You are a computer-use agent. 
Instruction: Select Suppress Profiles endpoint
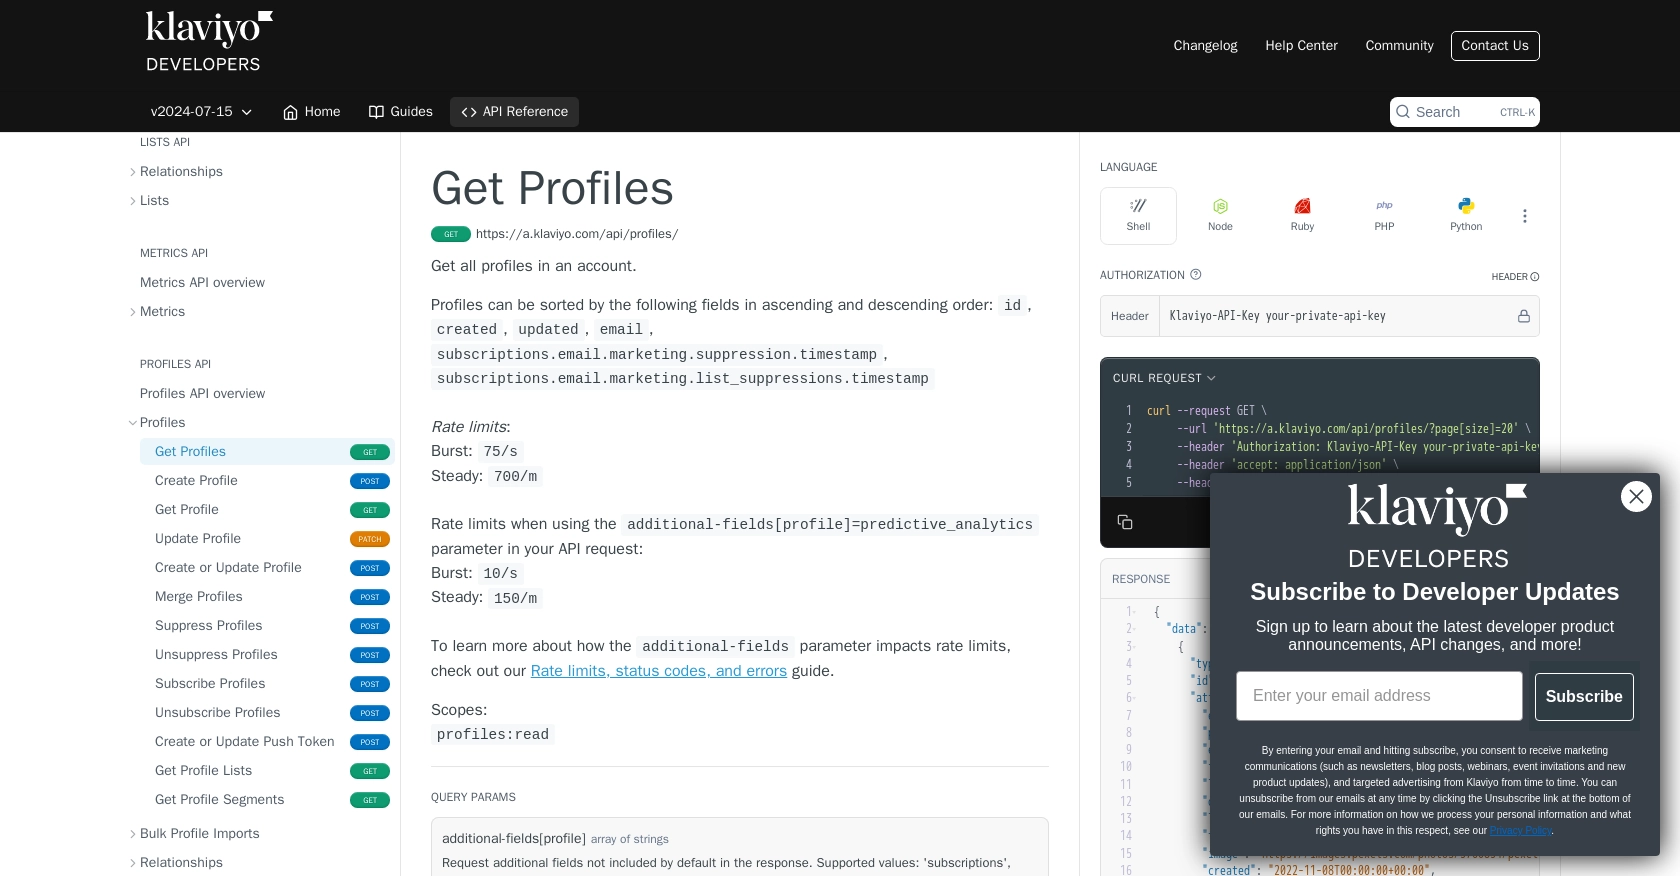click(267, 626)
